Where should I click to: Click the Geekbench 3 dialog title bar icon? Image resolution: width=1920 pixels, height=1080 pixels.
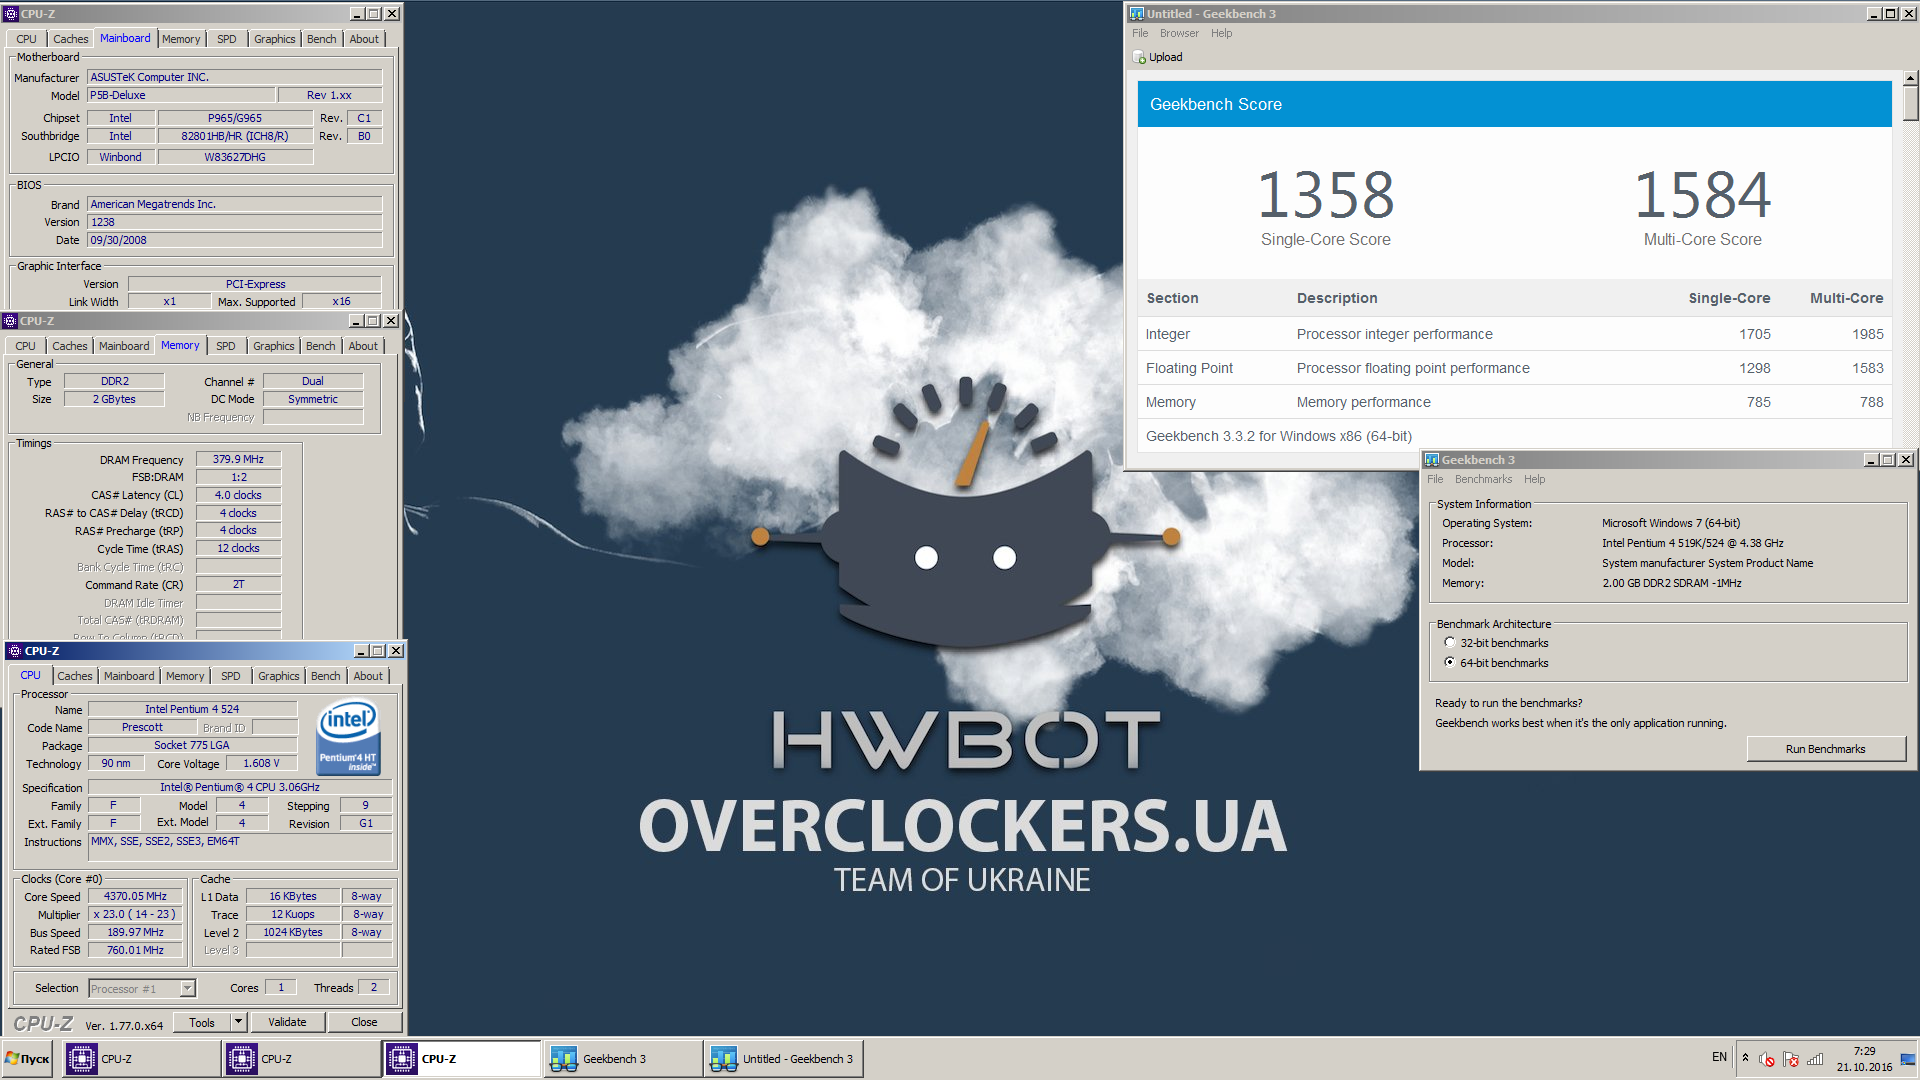[x=1432, y=460]
